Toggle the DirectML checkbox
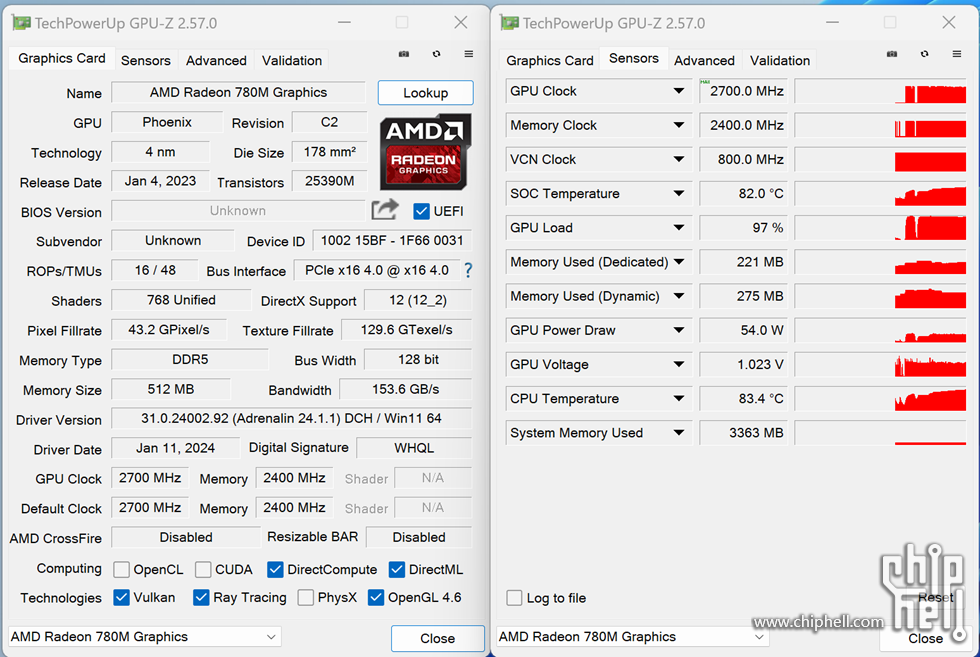The height and width of the screenshot is (657, 980). point(397,569)
